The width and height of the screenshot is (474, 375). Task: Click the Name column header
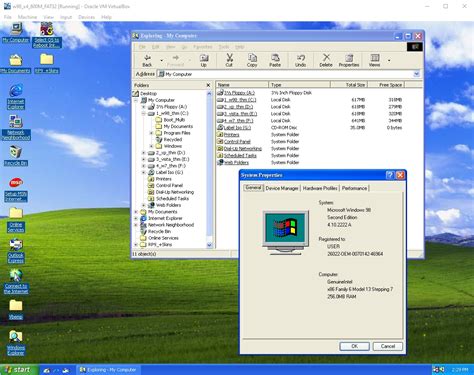pyautogui.click(x=242, y=85)
